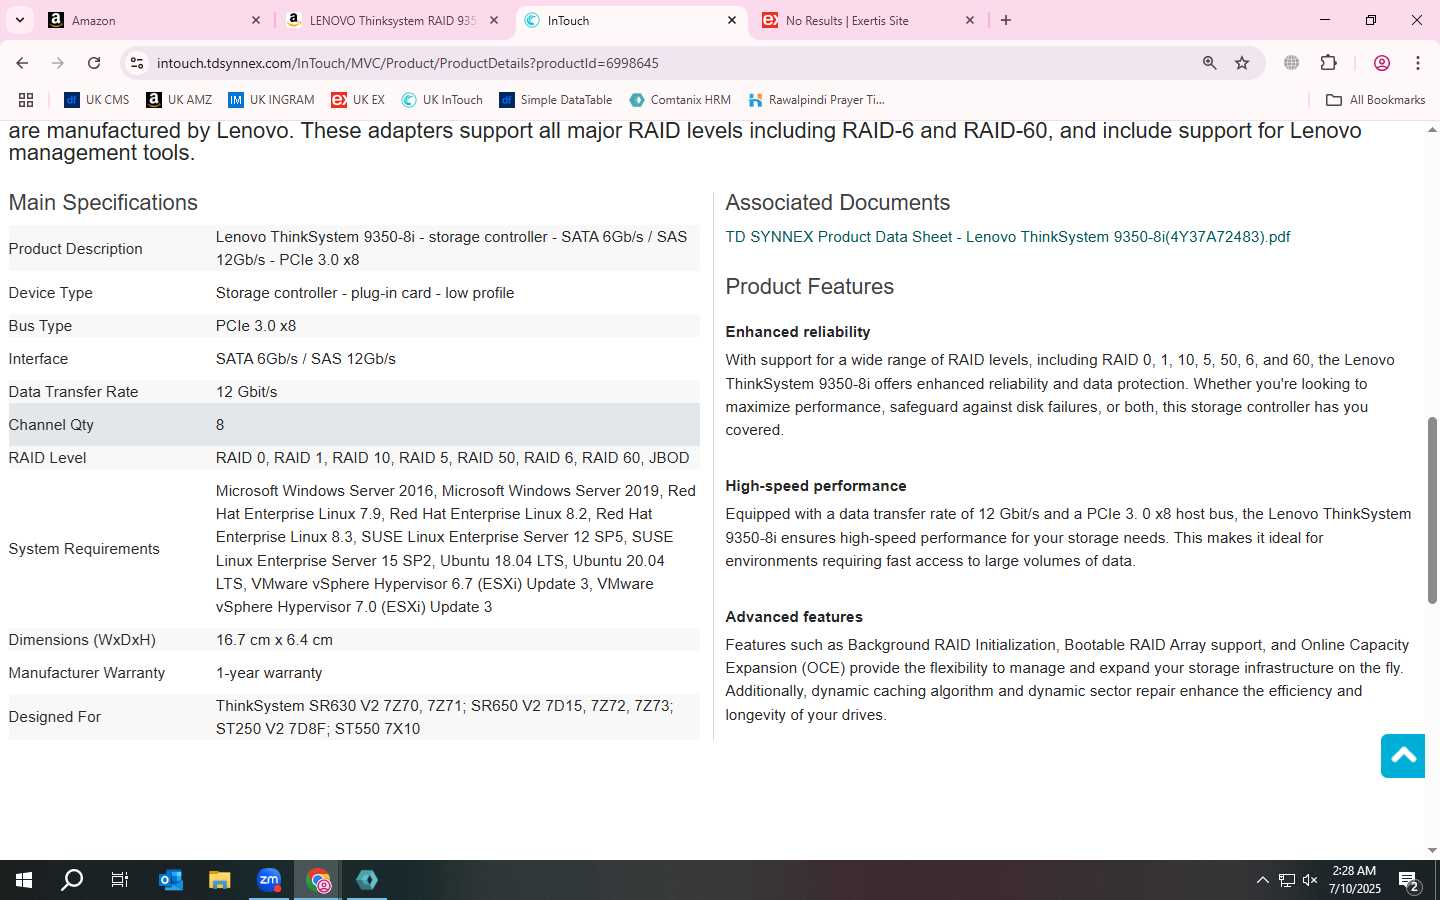Click scrollbar up arrow
This screenshot has height=900, width=1440.
[1432, 130]
